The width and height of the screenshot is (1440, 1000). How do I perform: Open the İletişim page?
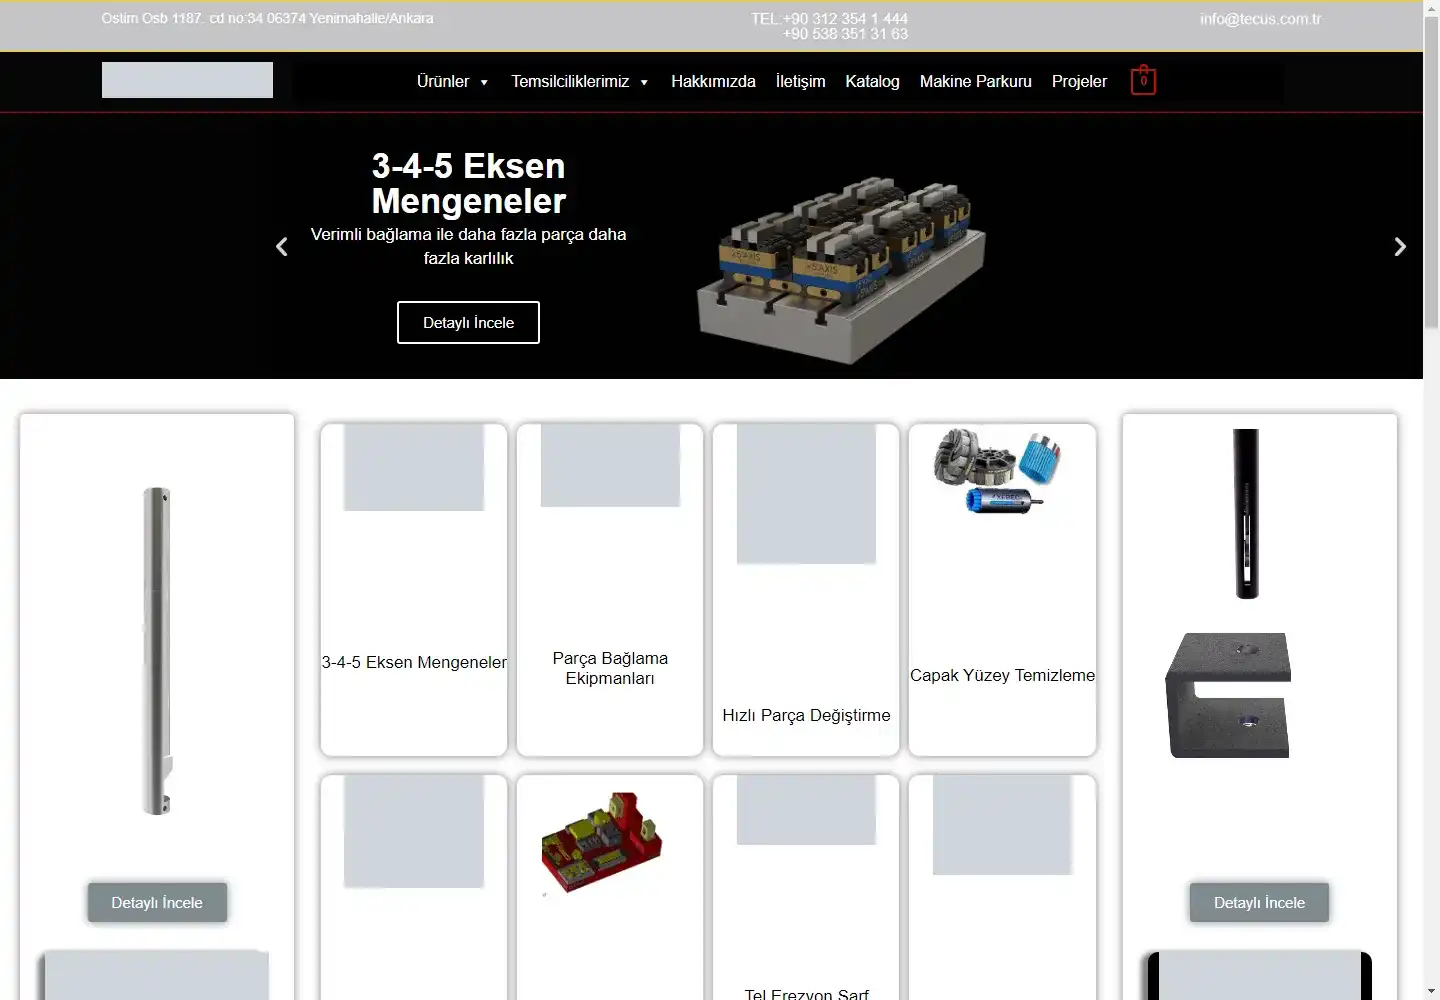[800, 81]
